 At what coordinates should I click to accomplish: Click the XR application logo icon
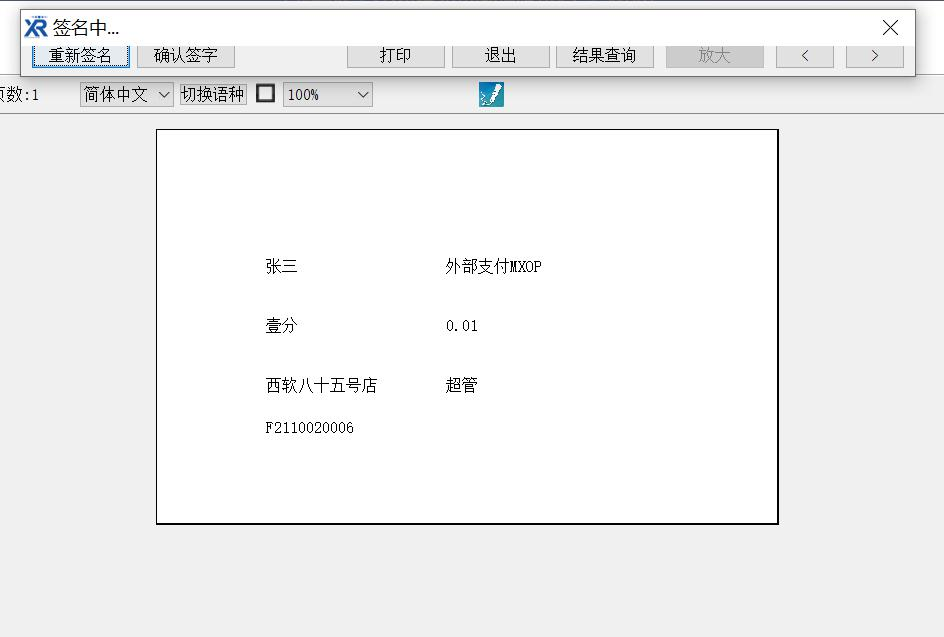coord(36,27)
